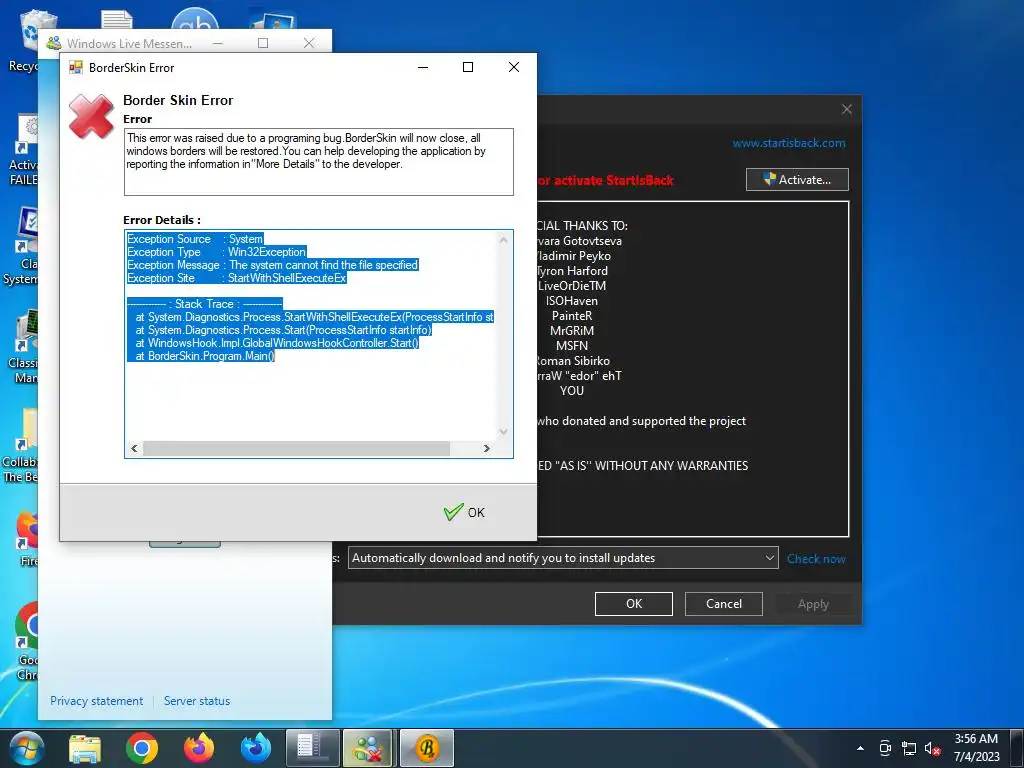The width and height of the screenshot is (1024, 768).
Task: Open Server status link in Messenger
Action: pyautogui.click(x=197, y=701)
